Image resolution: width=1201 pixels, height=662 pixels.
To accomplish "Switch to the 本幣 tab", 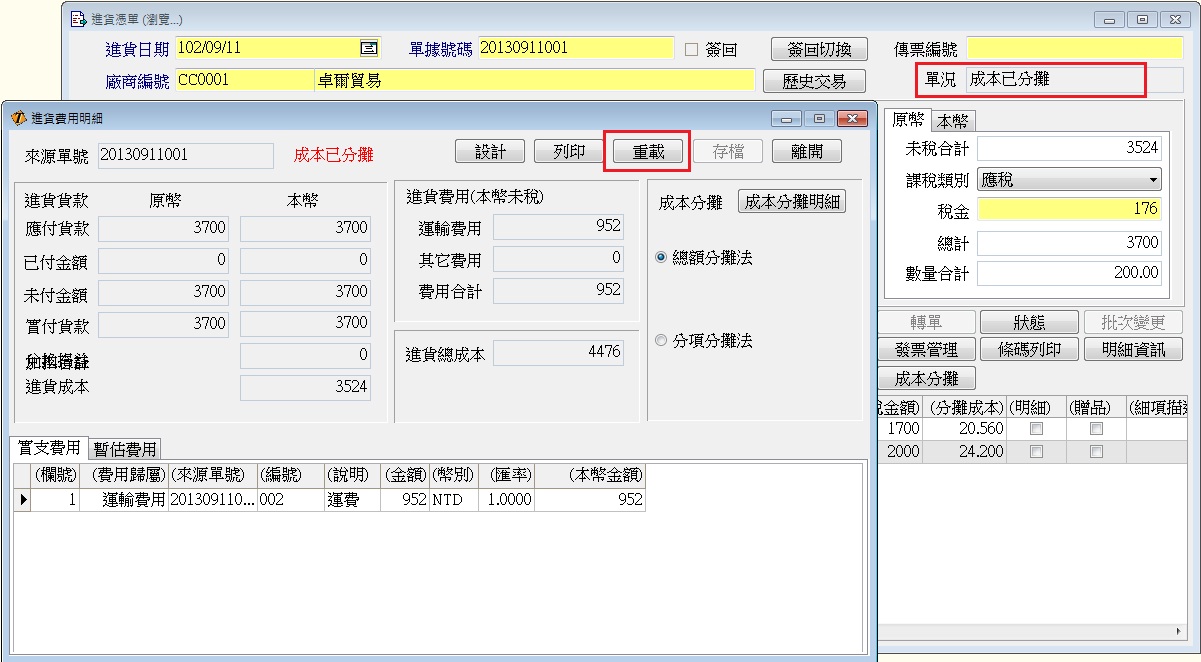I will pyautogui.click(x=953, y=121).
